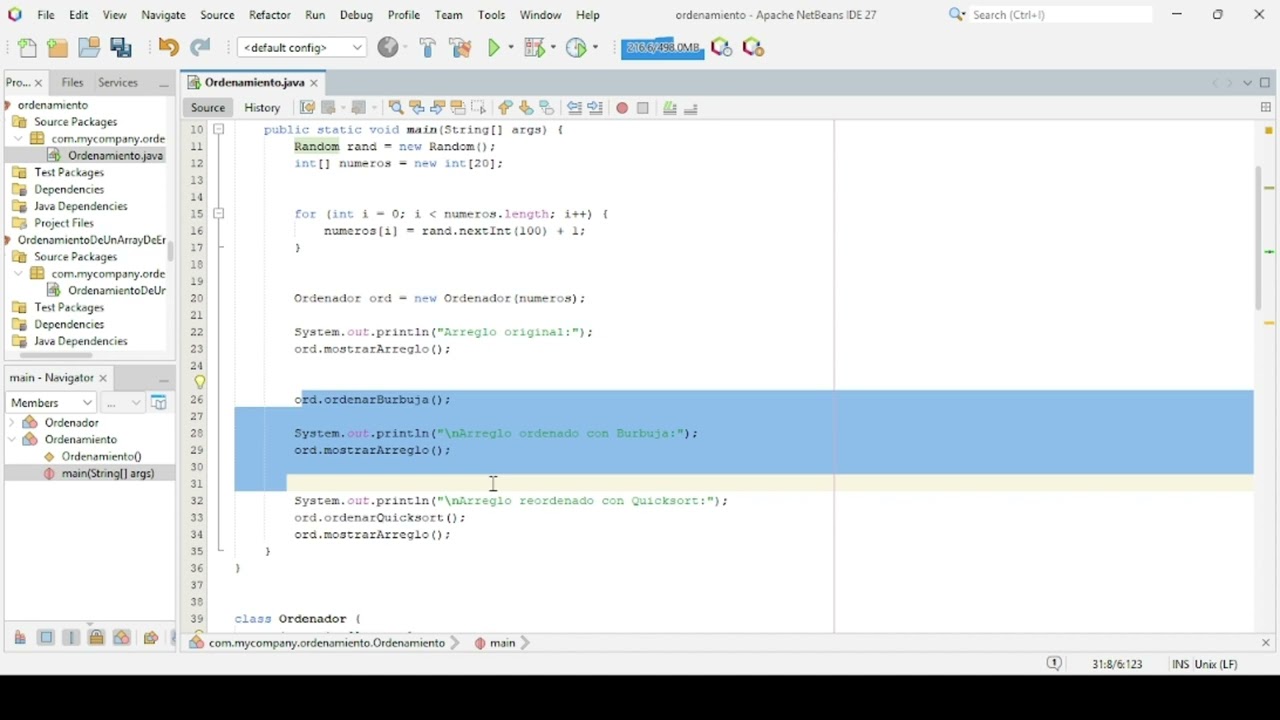Collapse com.mycompany.orde package under ordenamiento
Viewport: 1280px width, 720px height.
(x=18, y=139)
